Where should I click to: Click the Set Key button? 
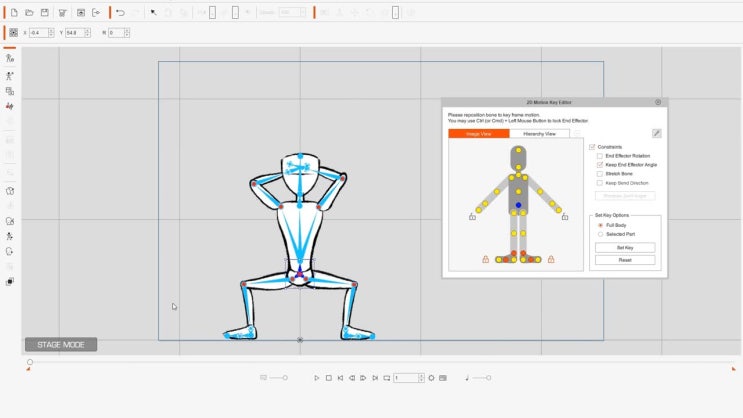(x=625, y=247)
